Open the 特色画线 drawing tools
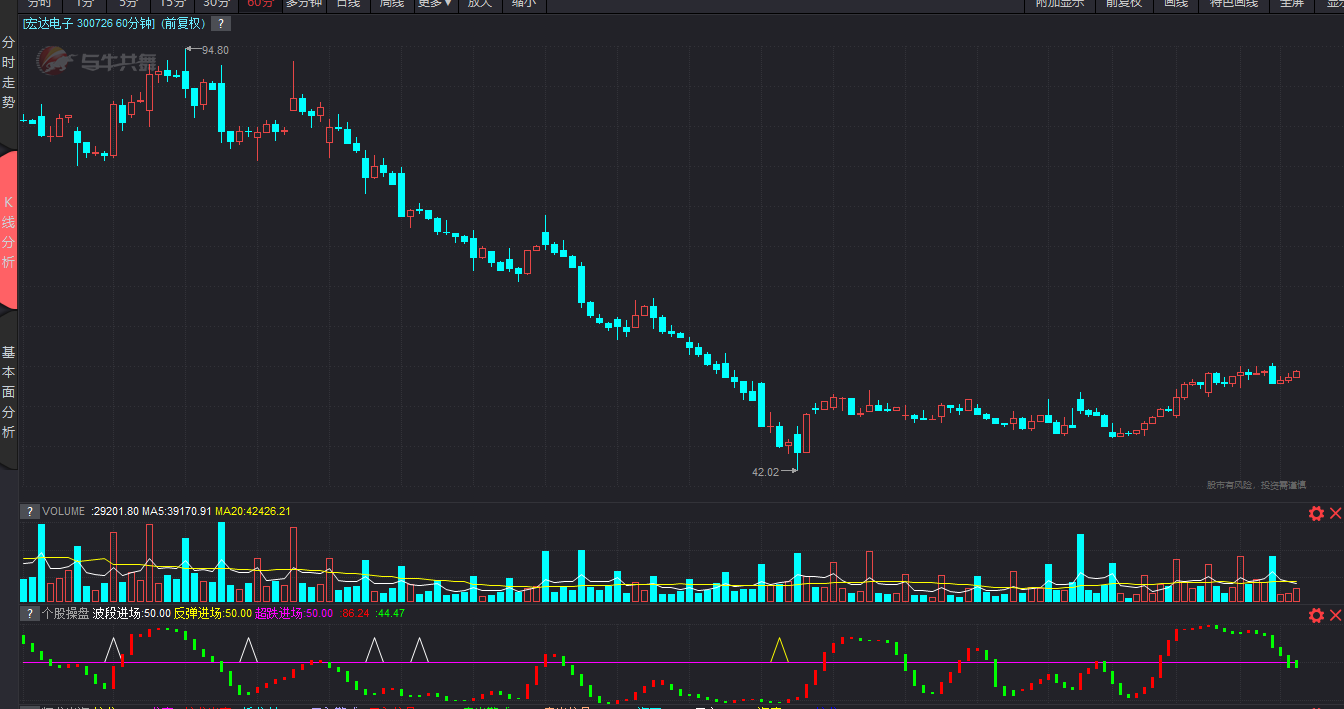Screen dimensions: 1344x709 click(x=1234, y=4)
